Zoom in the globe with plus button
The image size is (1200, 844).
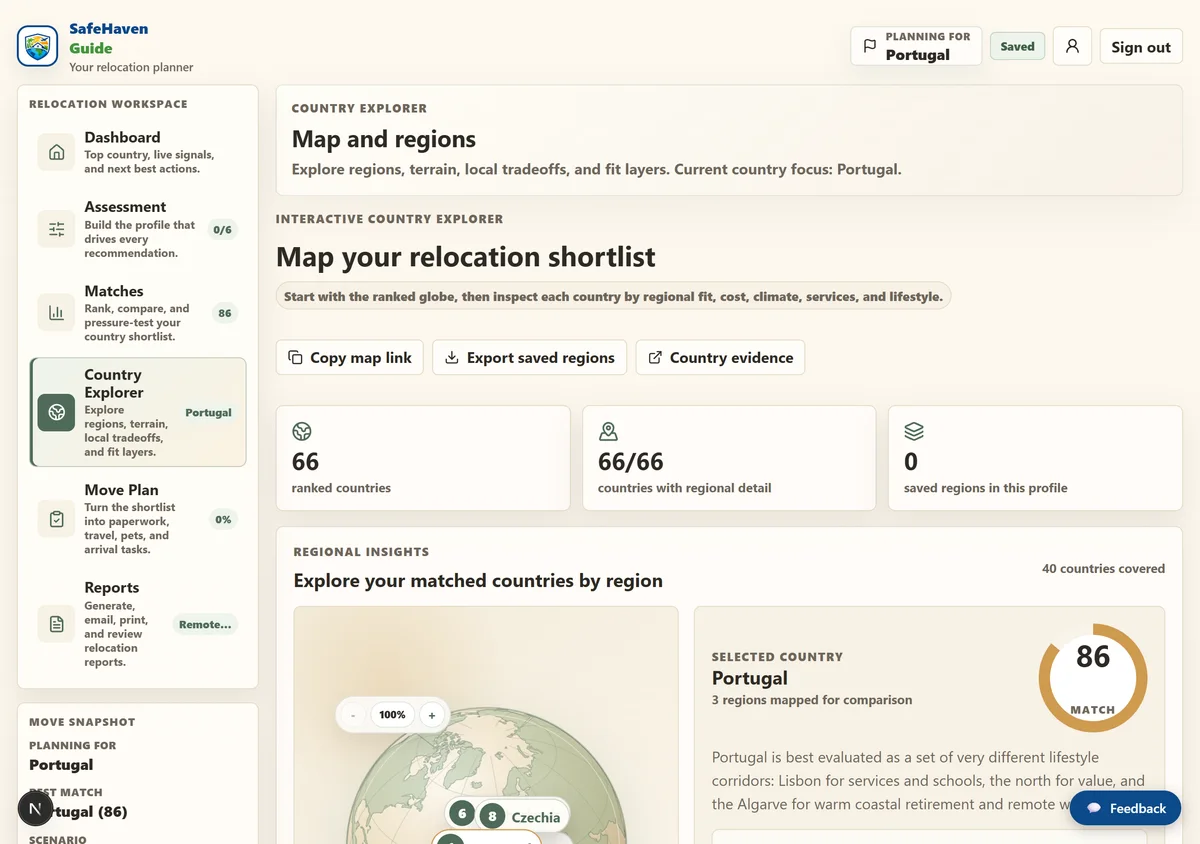[x=432, y=715]
